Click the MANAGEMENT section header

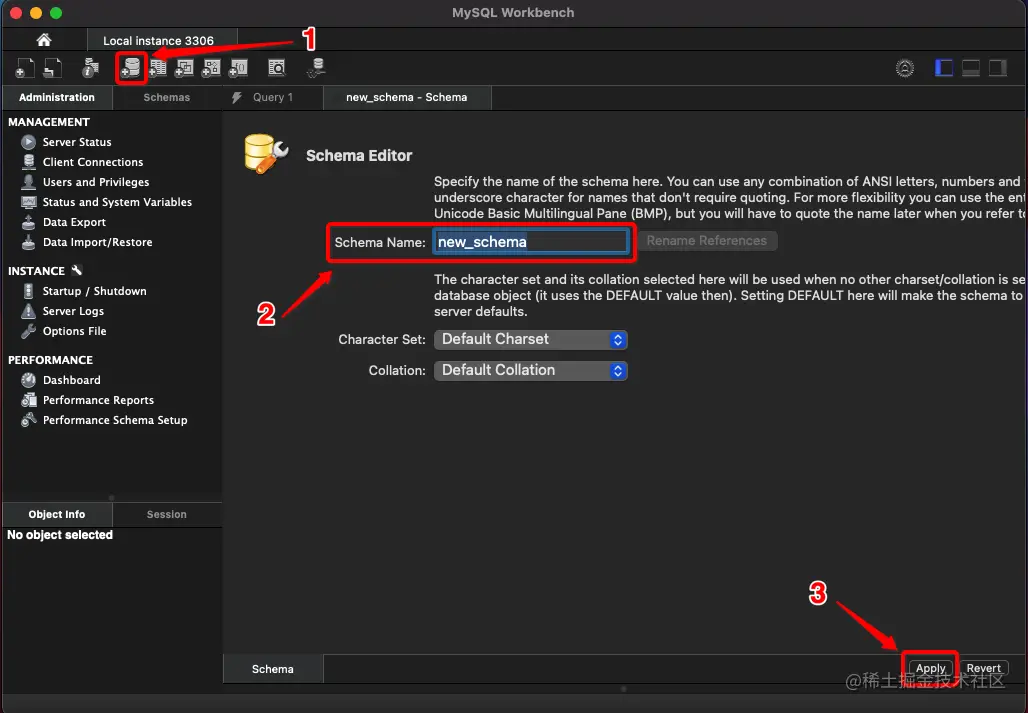[49, 122]
